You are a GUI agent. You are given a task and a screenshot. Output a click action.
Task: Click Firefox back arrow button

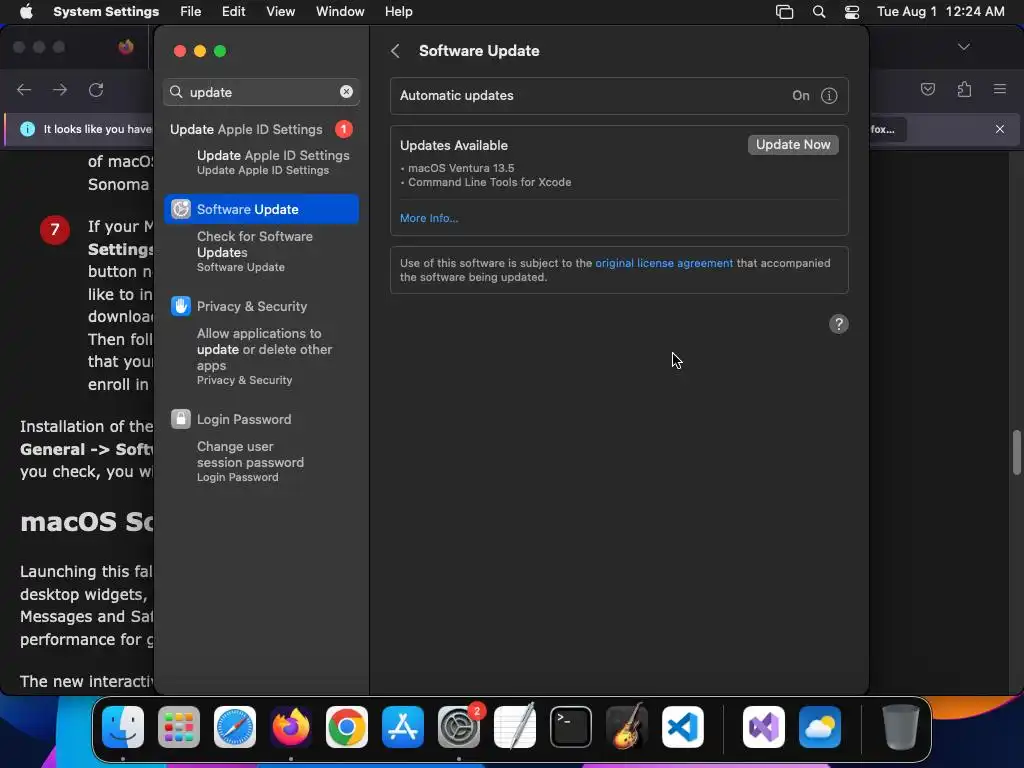pos(24,89)
